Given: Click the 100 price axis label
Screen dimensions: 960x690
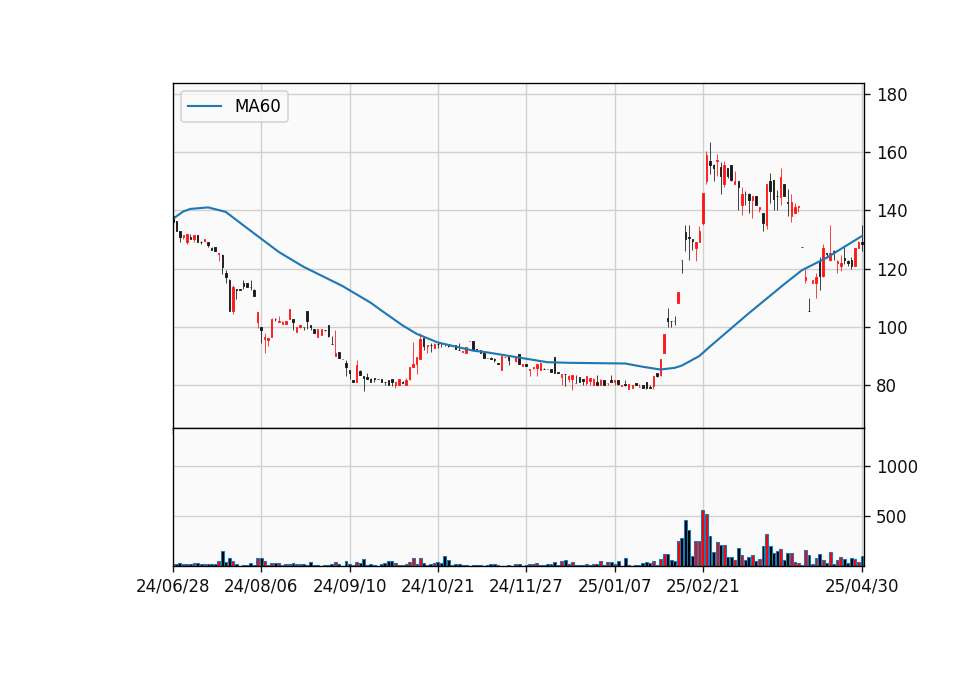Looking at the screenshot, I should 892,328.
